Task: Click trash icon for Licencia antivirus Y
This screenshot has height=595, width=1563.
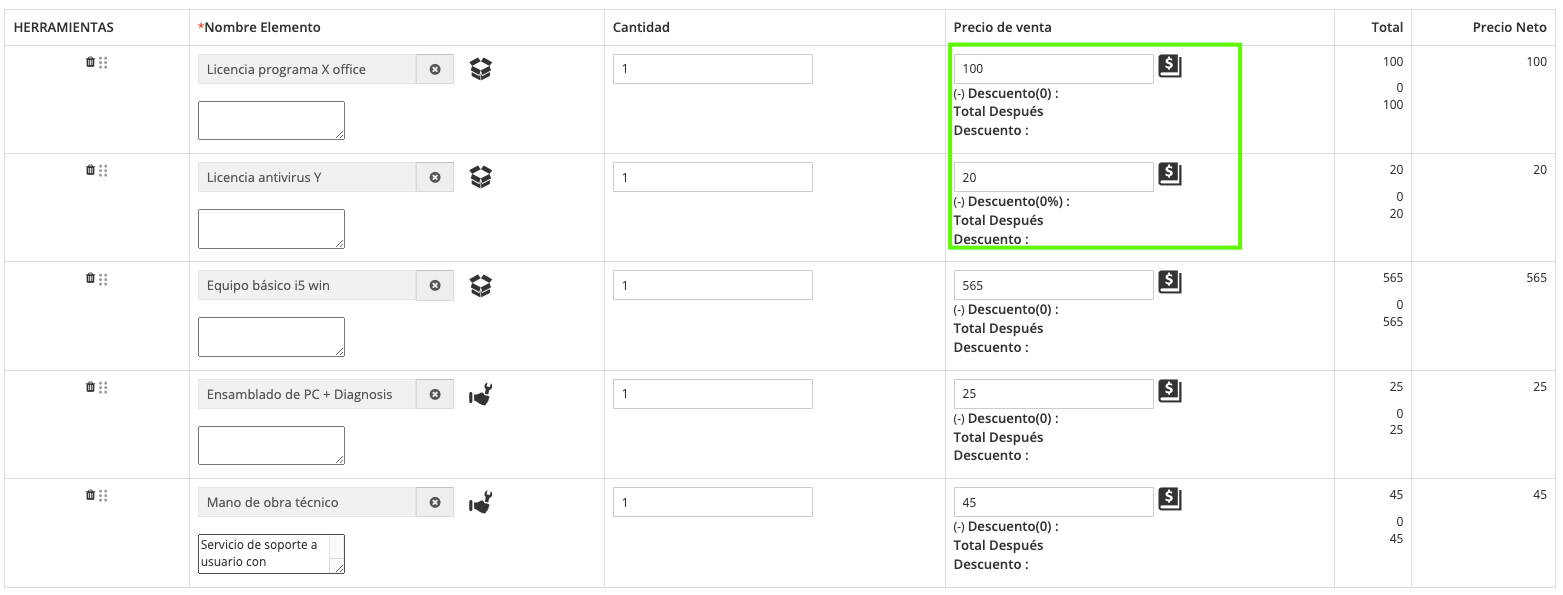Action: 90,170
